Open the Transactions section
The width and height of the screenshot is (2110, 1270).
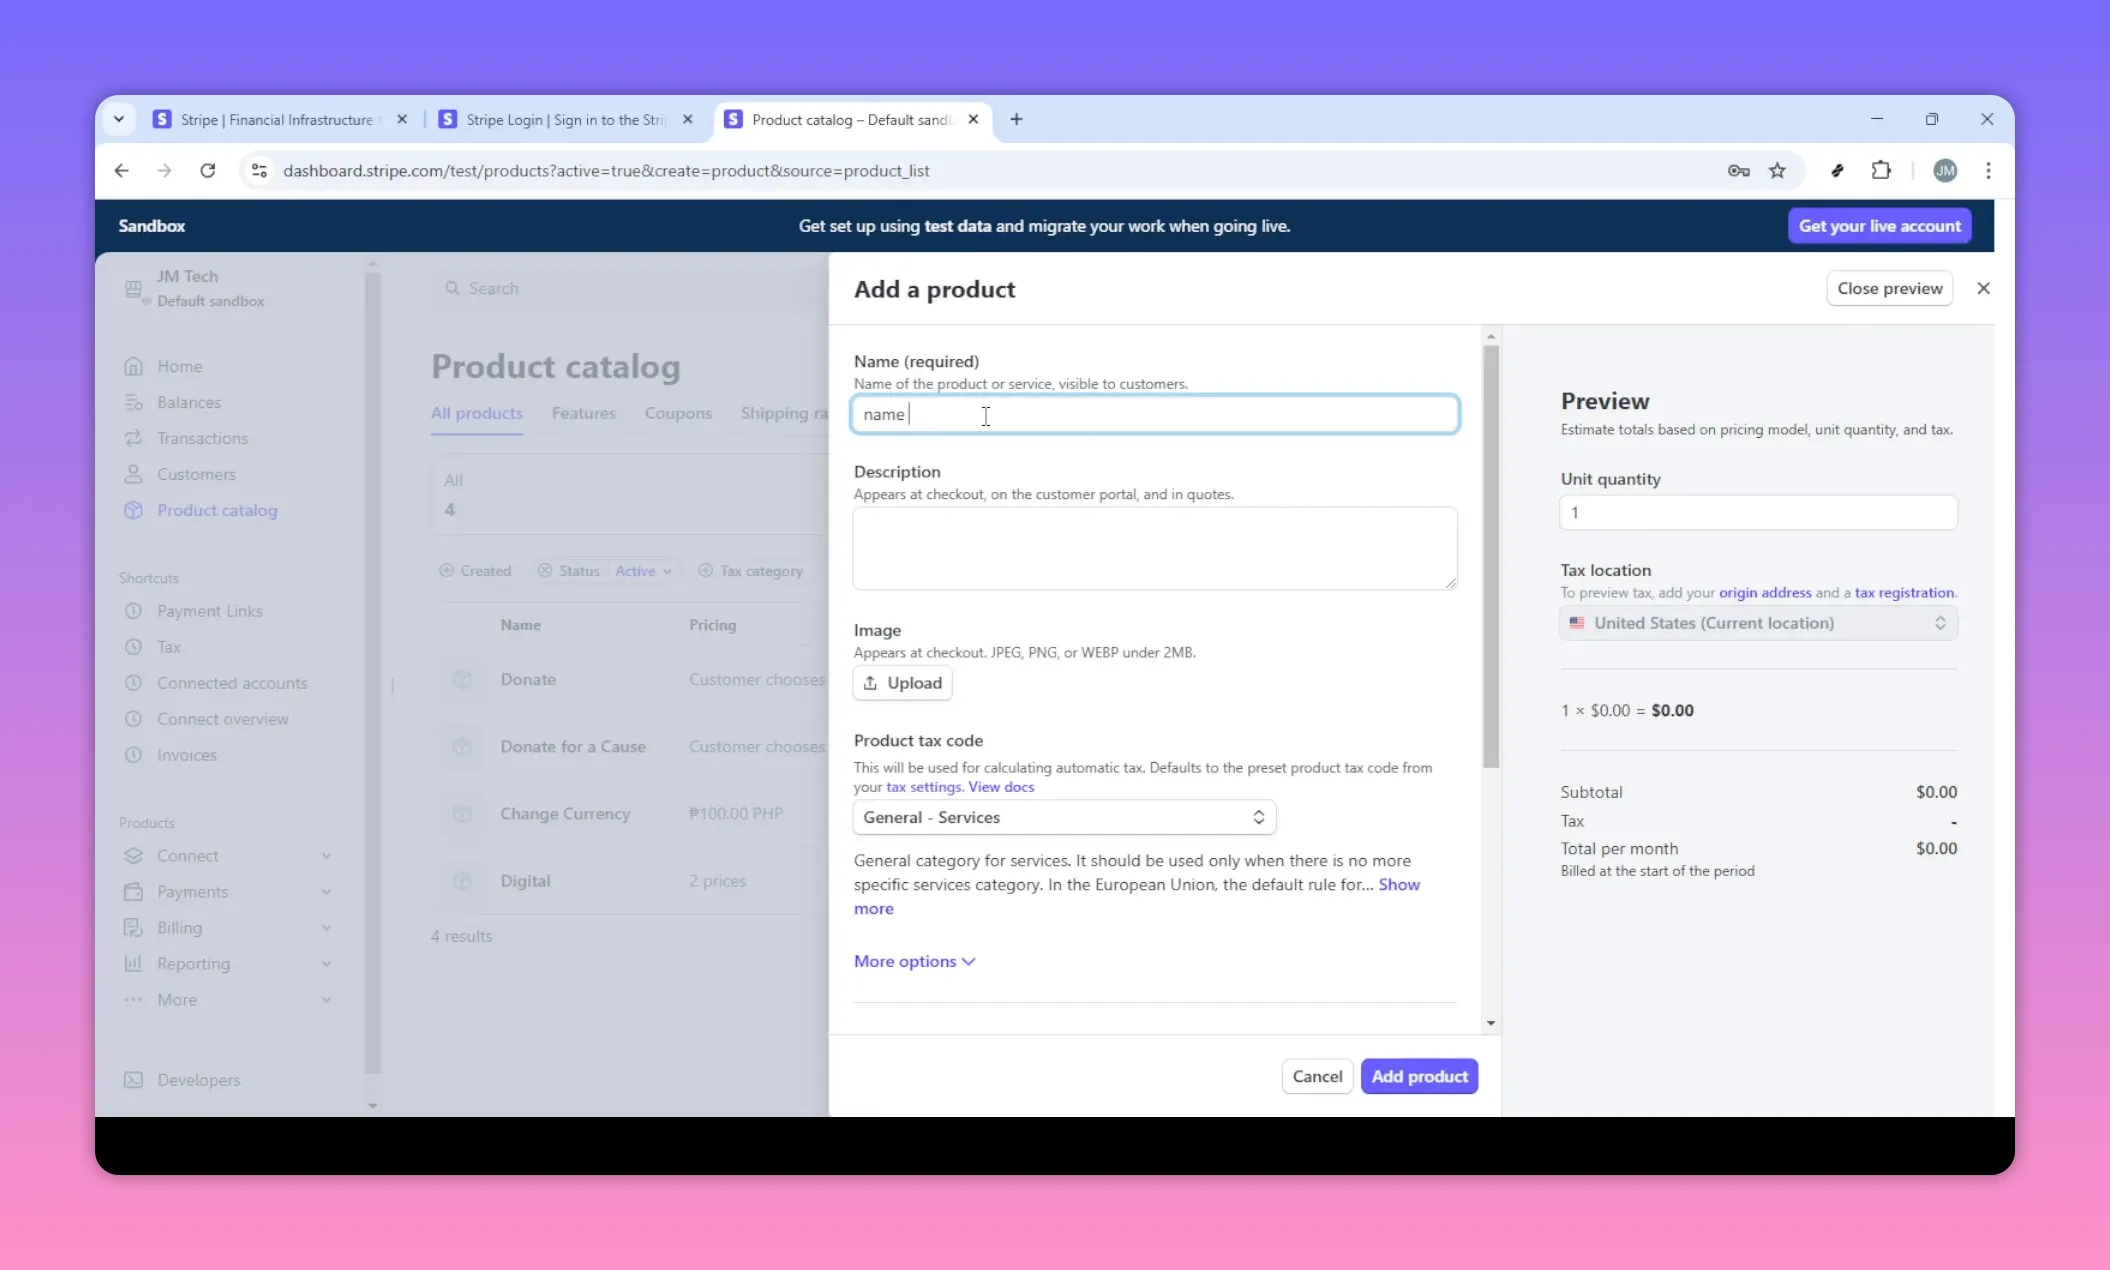pos(203,438)
